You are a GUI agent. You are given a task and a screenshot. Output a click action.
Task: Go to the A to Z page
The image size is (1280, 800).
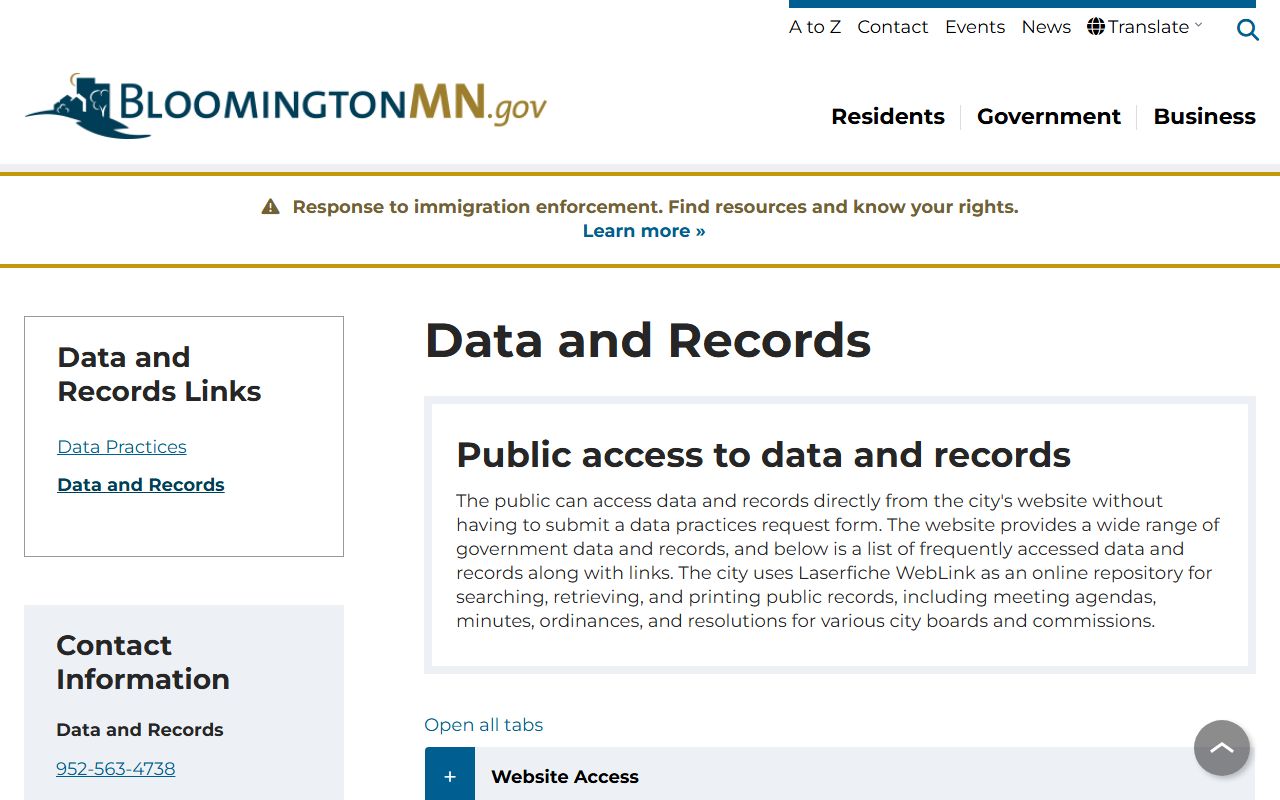point(815,27)
